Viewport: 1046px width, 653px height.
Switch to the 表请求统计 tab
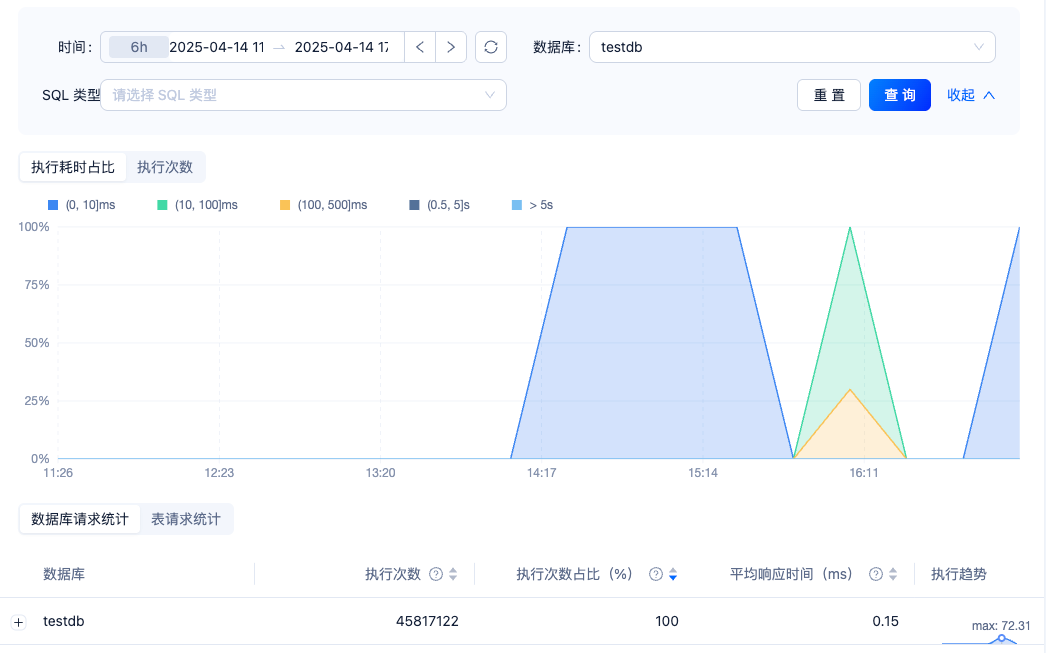point(186,519)
